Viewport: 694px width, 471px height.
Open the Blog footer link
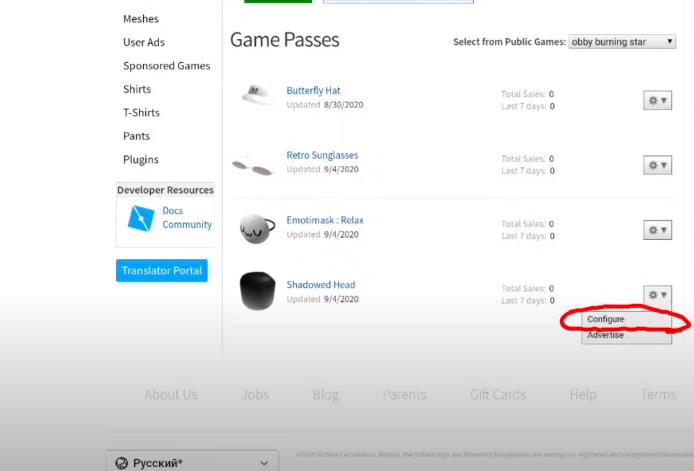point(326,394)
